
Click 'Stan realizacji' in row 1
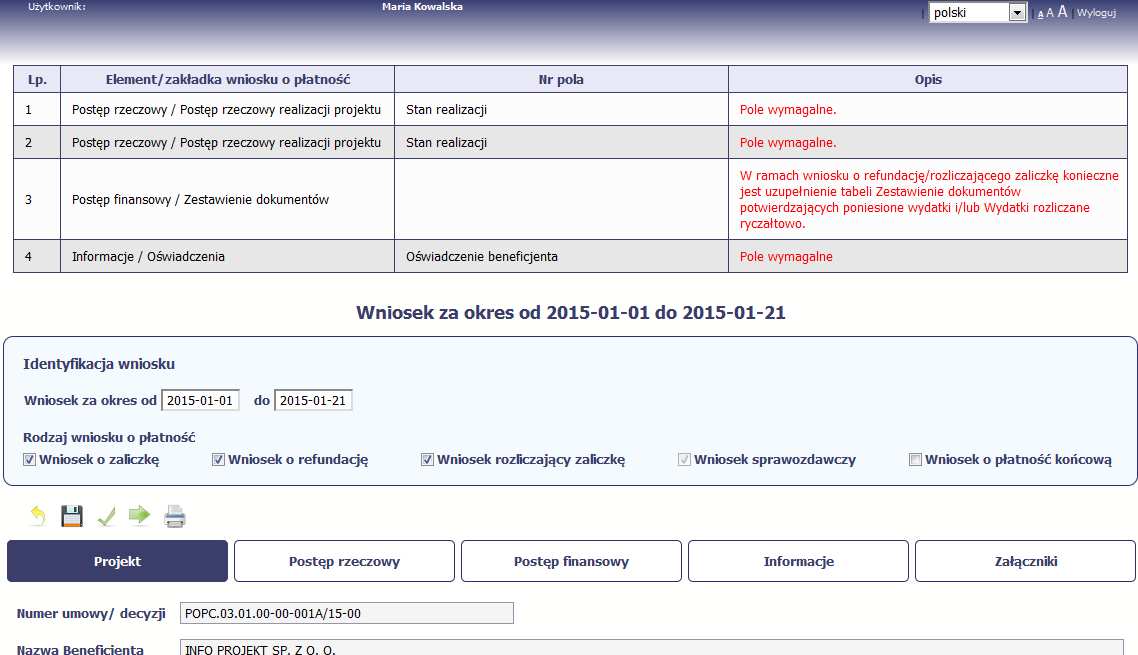(446, 110)
